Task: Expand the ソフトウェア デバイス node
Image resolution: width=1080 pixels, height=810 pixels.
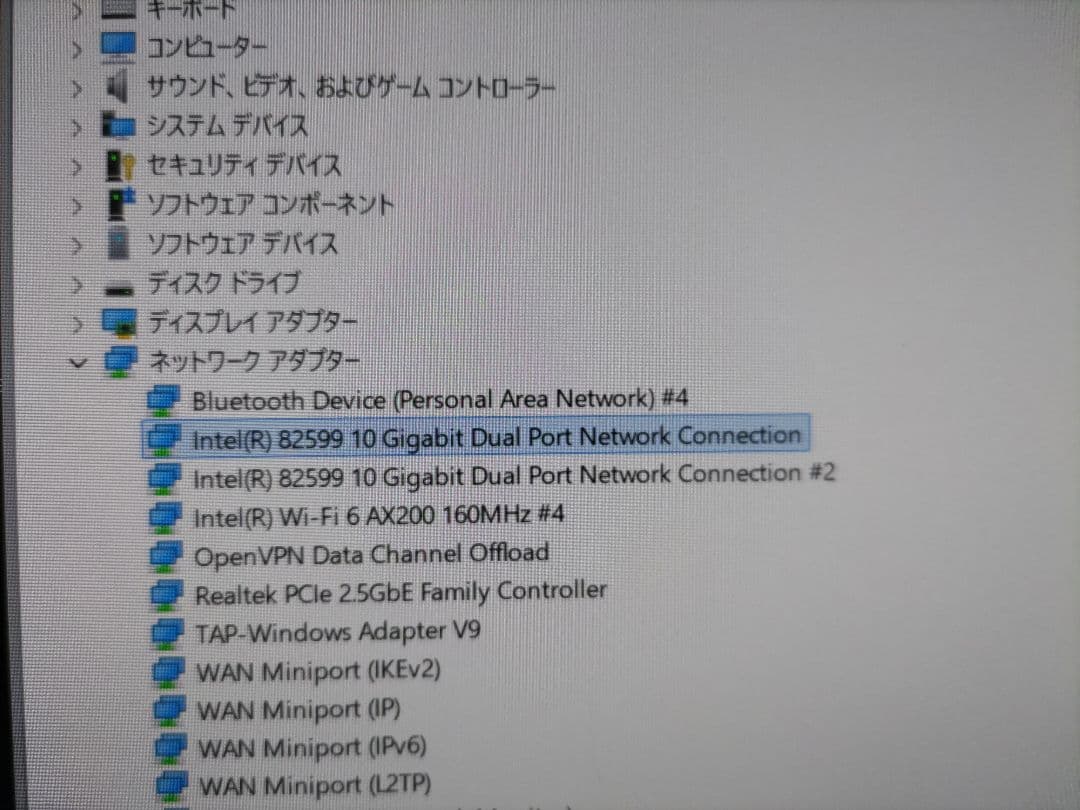Action: (77, 246)
